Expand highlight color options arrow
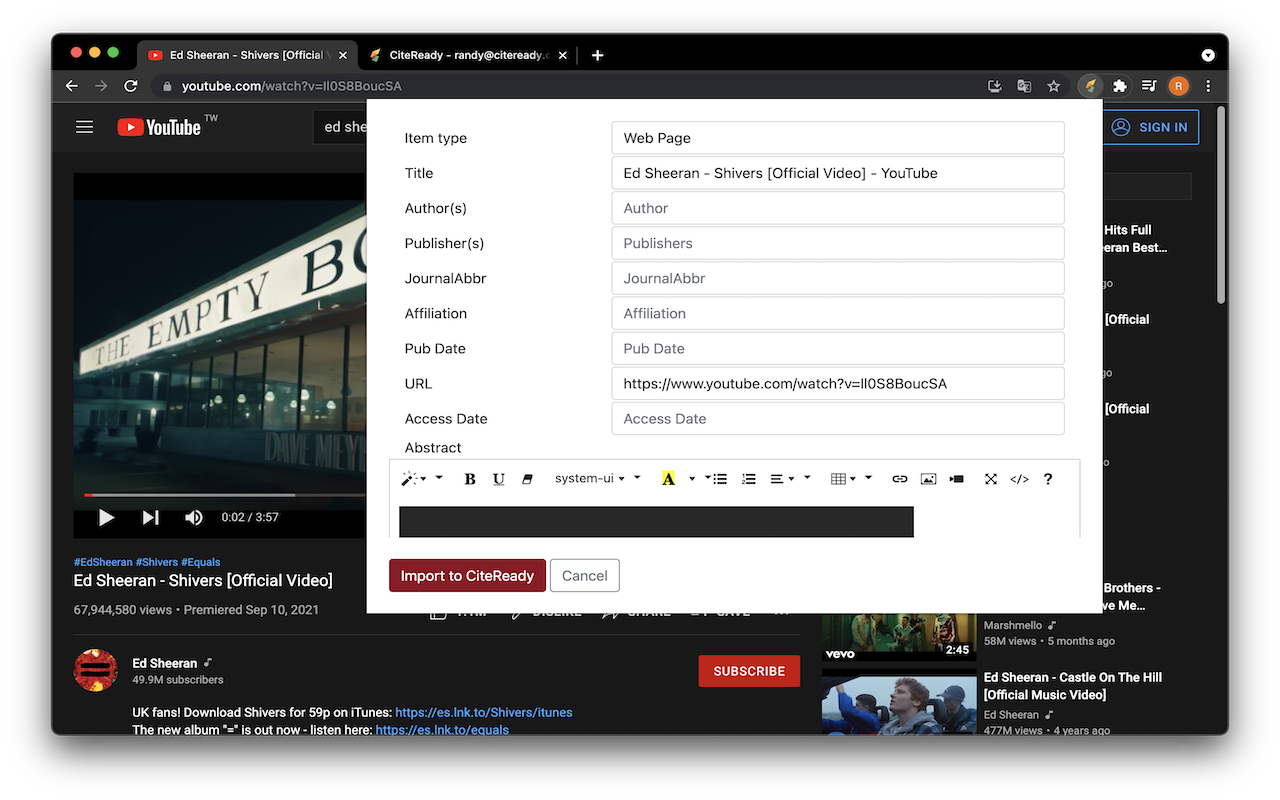Image resolution: width=1280 pixels, height=800 pixels. tap(692, 479)
